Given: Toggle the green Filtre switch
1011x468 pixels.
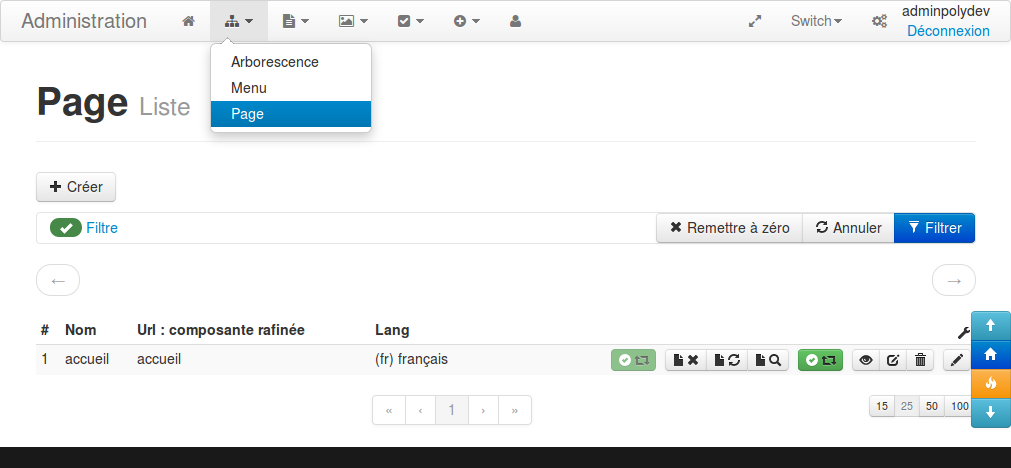Looking at the screenshot, I should coord(66,228).
